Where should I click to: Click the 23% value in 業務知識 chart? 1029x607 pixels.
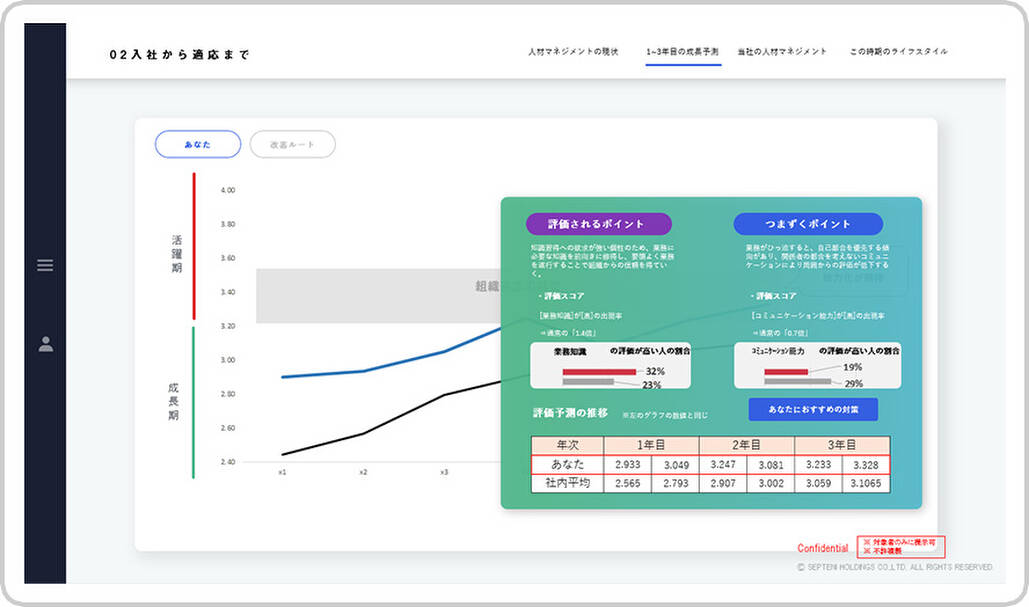tap(651, 385)
